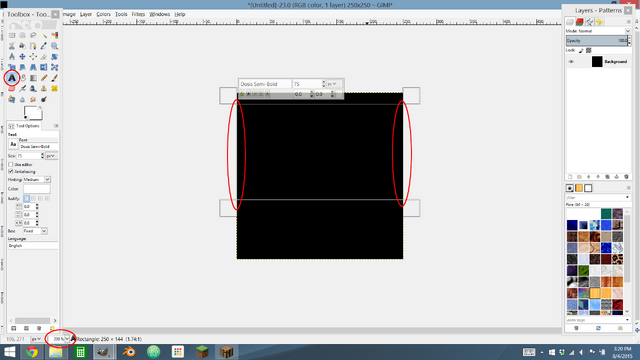Select the Ink tool

click(33, 89)
